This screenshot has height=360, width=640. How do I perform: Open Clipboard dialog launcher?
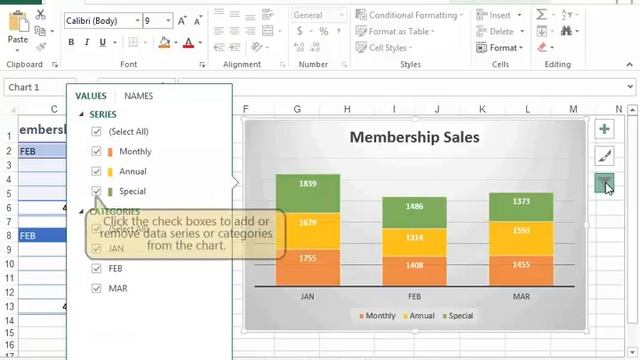point(55,64)
